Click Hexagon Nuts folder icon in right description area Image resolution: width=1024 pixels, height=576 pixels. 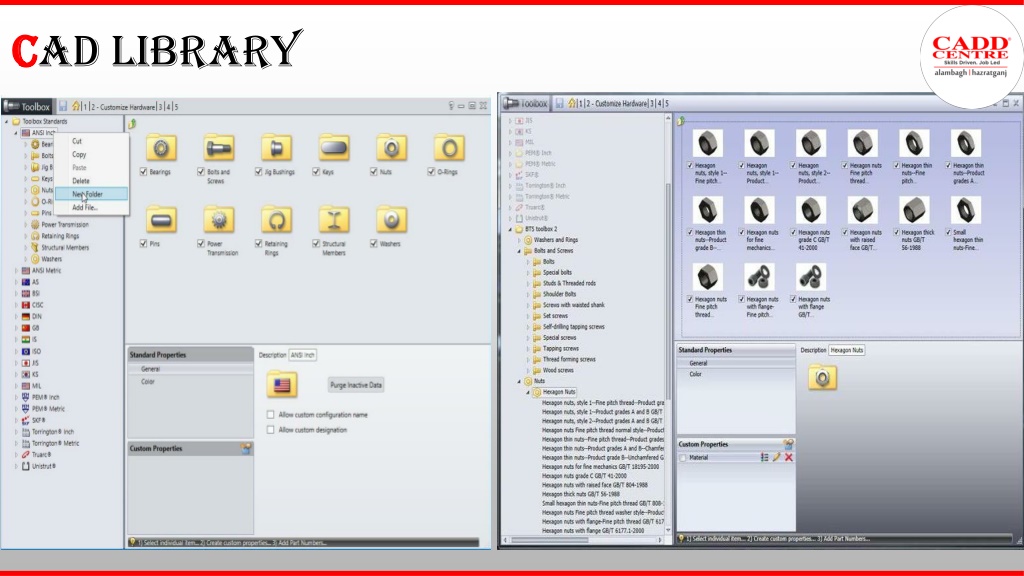[x=822, y=377]
